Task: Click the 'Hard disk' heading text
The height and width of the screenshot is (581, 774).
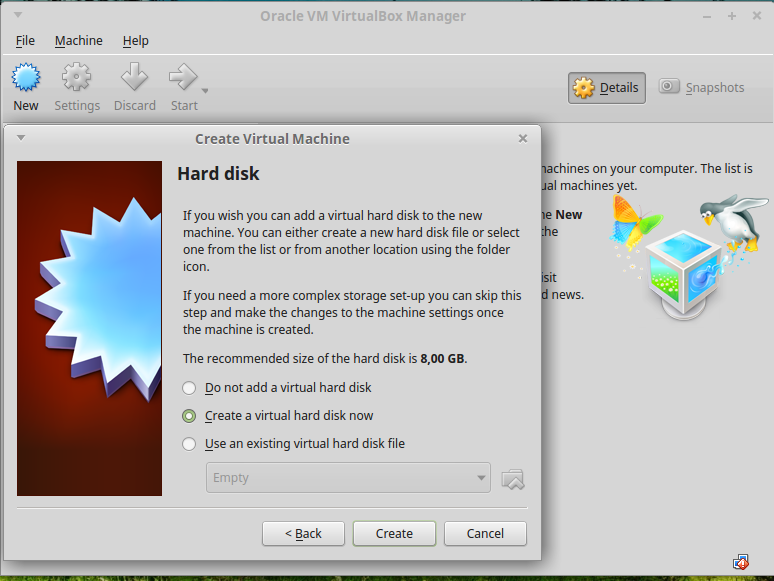Action: click(x=218, y=174)
